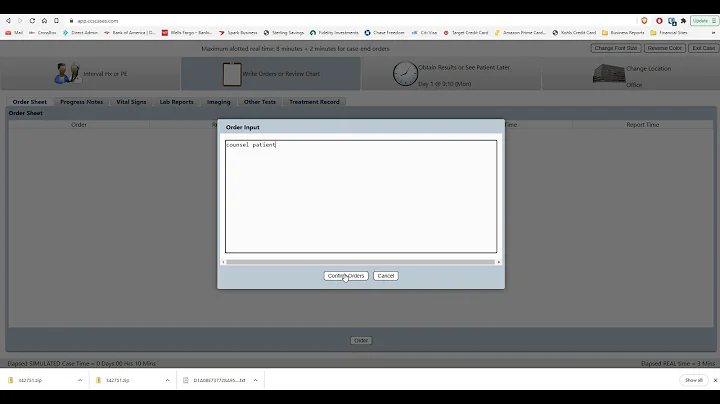This screenshot has height=404, width=720.
Task: Open the Target Credit Card bookmark
Action: tap(466, 33)
